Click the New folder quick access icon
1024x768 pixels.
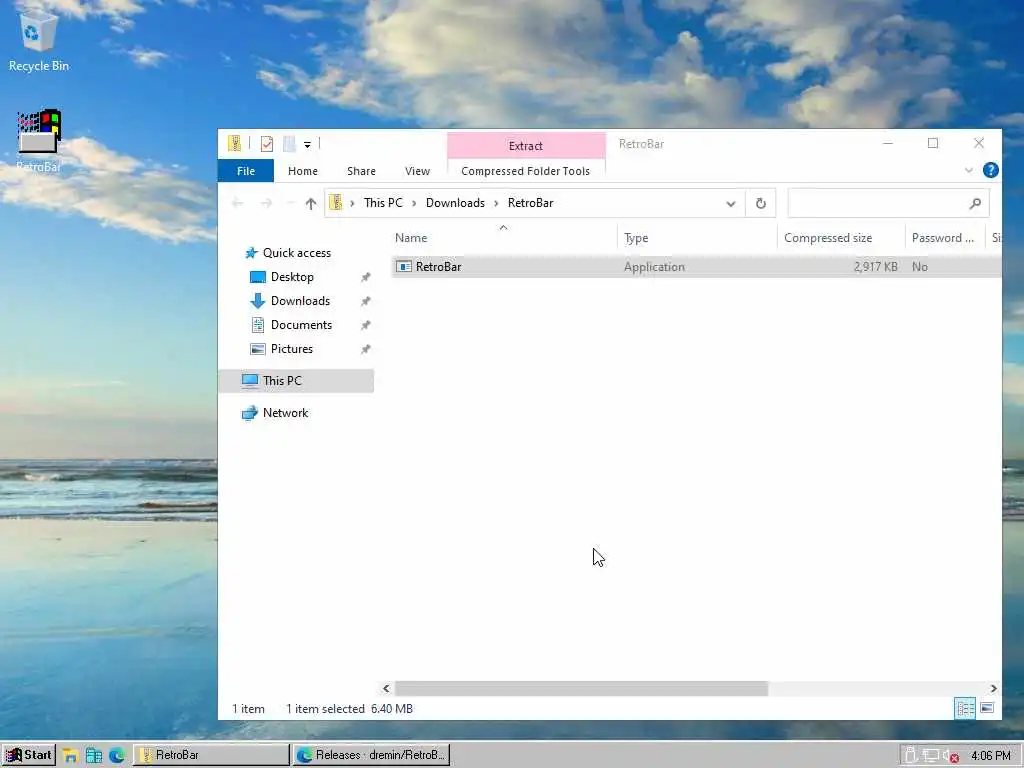(289, 144)
